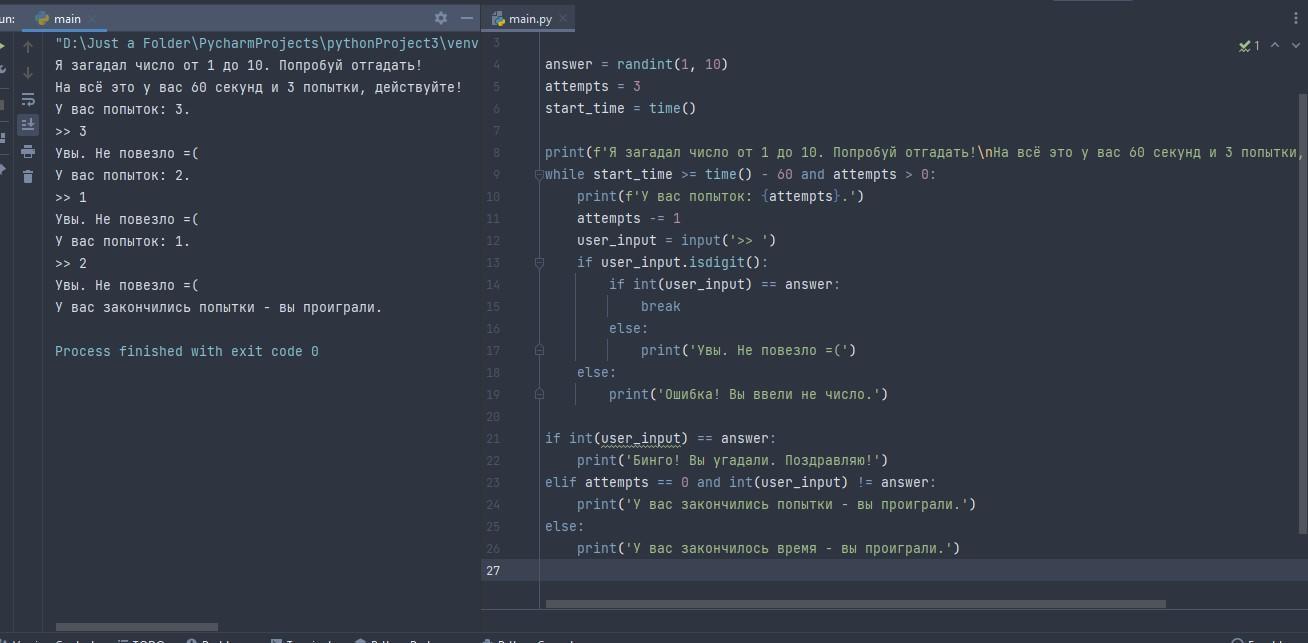Open Run panel settings gear
The image size is (1308, 643).
(441, 18)
